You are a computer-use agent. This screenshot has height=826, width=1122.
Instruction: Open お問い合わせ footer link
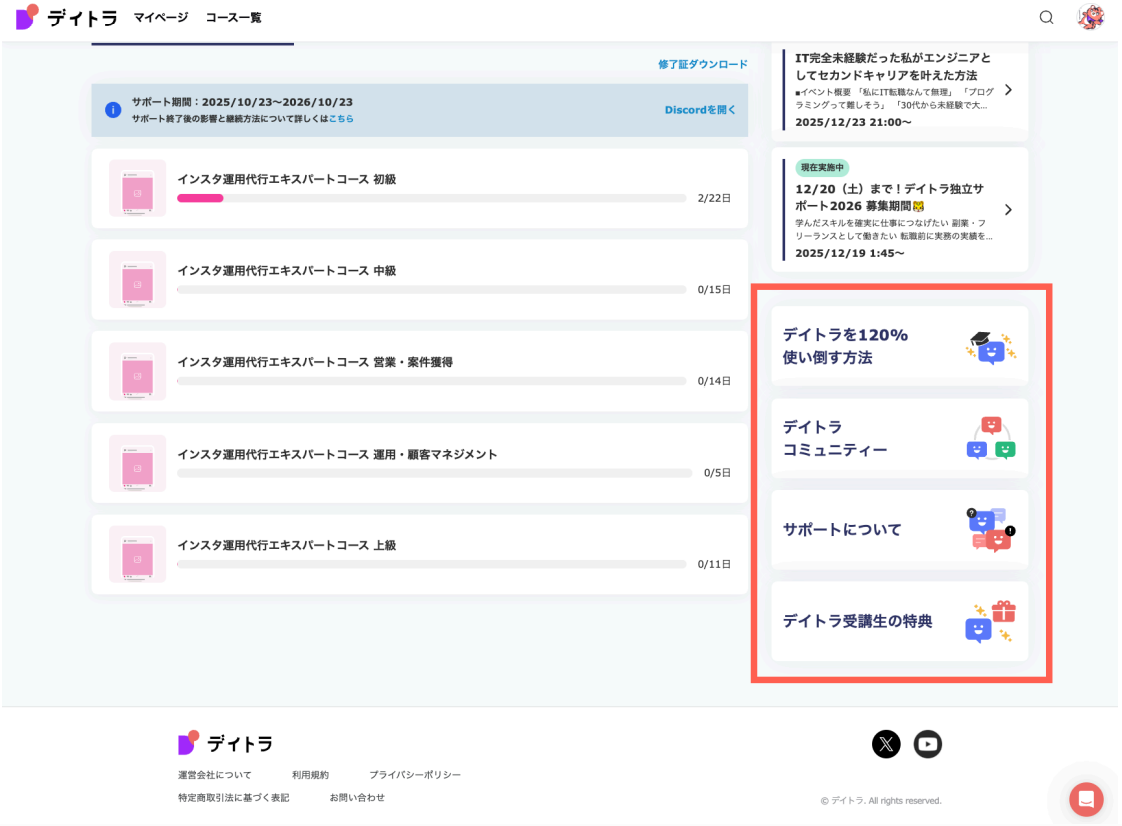(357, 797)
